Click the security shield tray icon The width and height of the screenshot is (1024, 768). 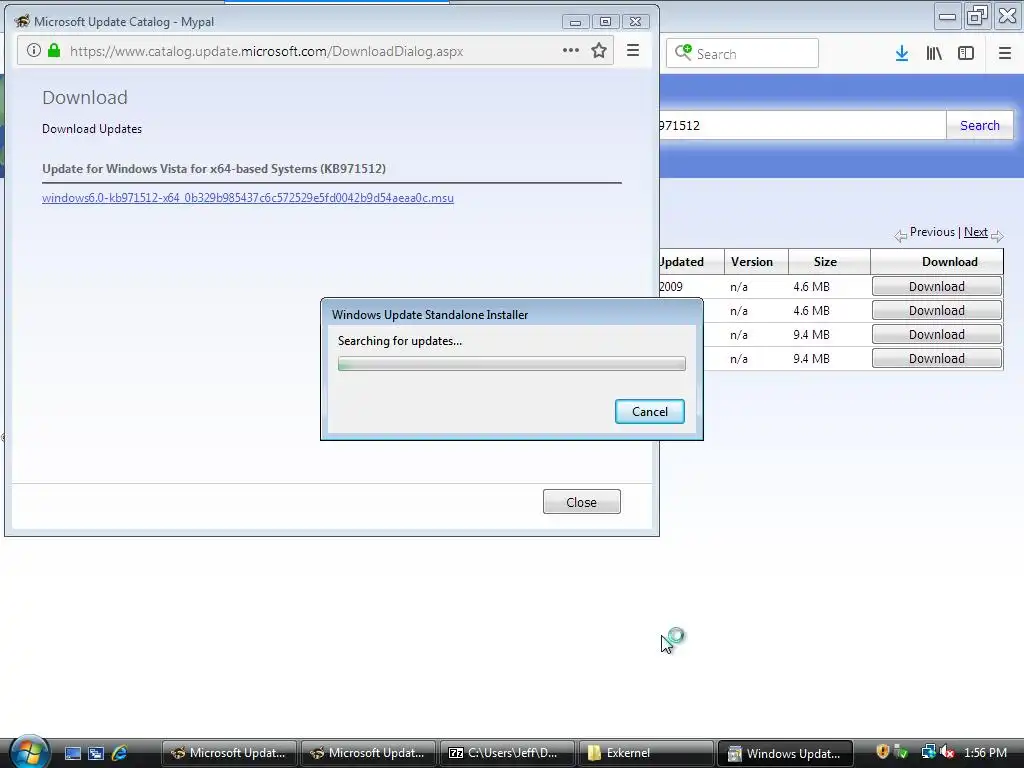click(x=883, y=752)
